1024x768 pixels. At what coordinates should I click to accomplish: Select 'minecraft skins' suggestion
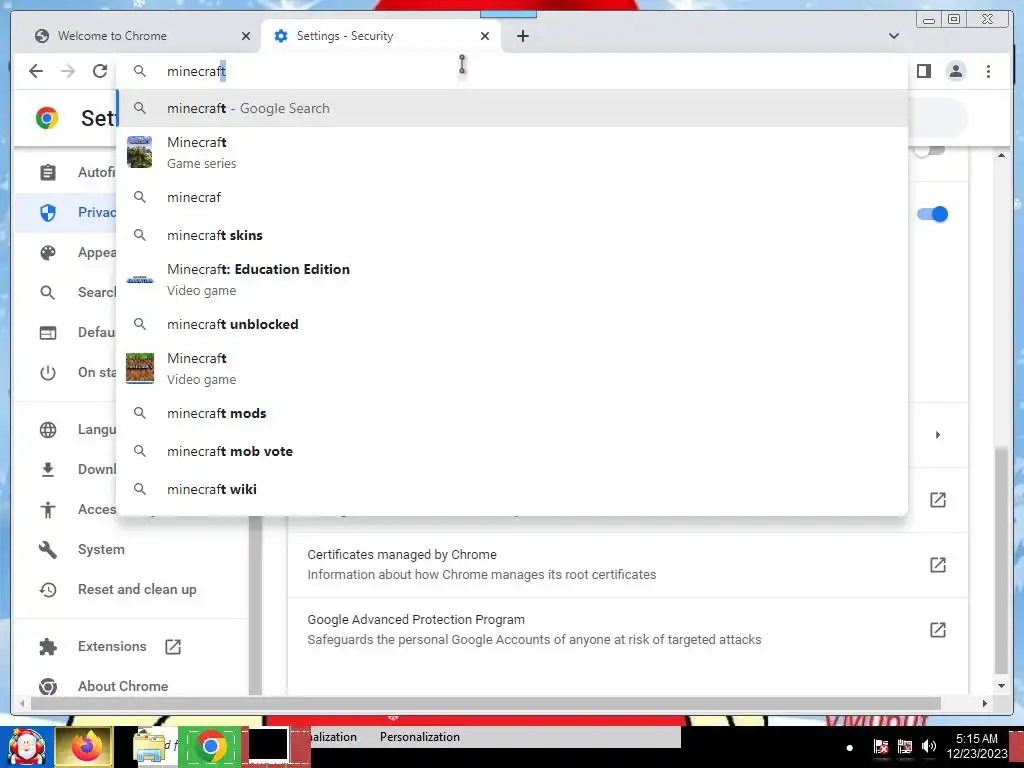pyautogui.click(x=512, y=235)
